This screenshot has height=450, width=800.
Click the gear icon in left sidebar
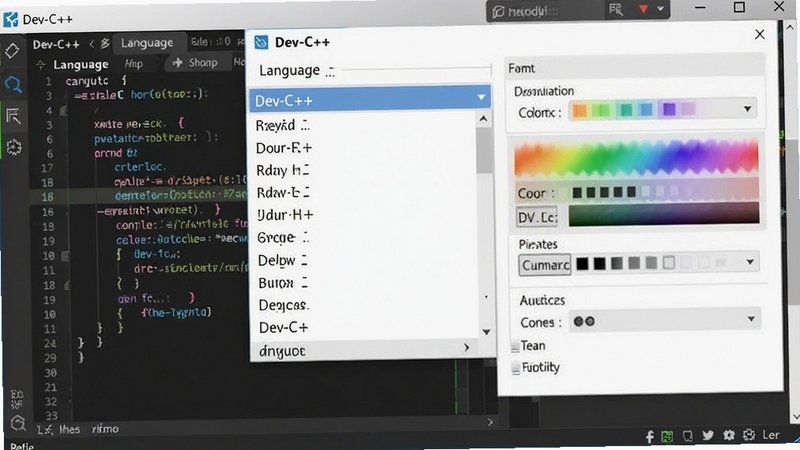[x=14, y=147]
